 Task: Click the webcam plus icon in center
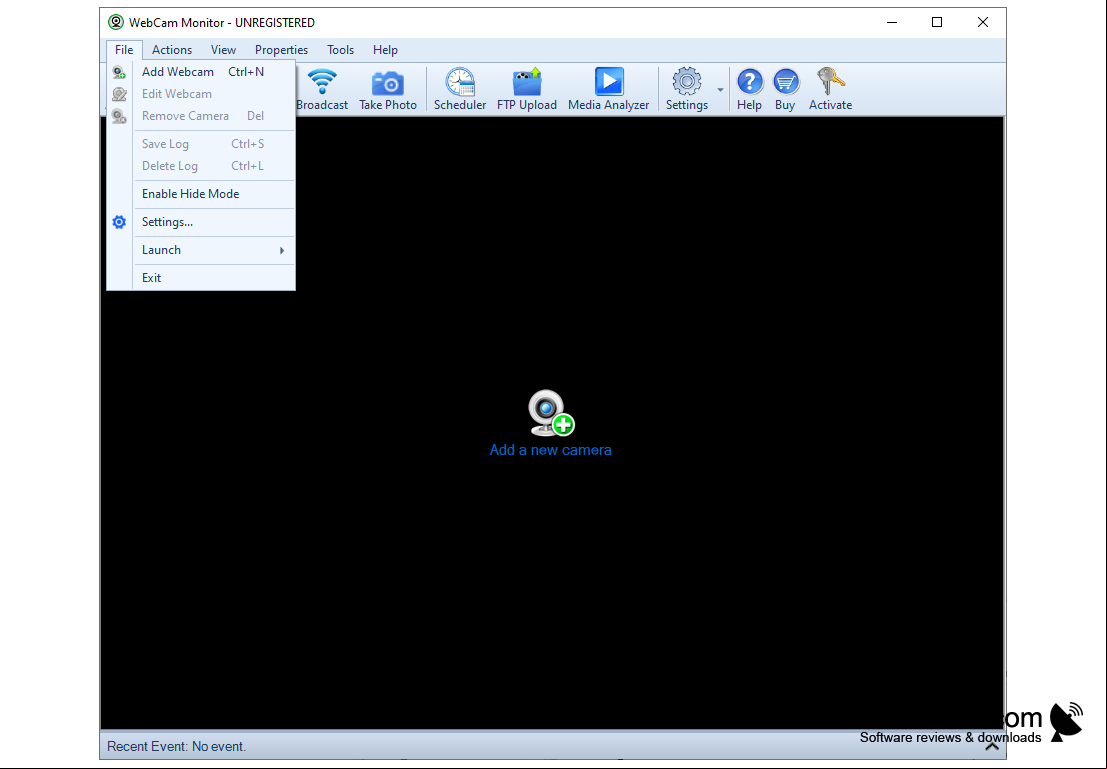pos(551,413)
